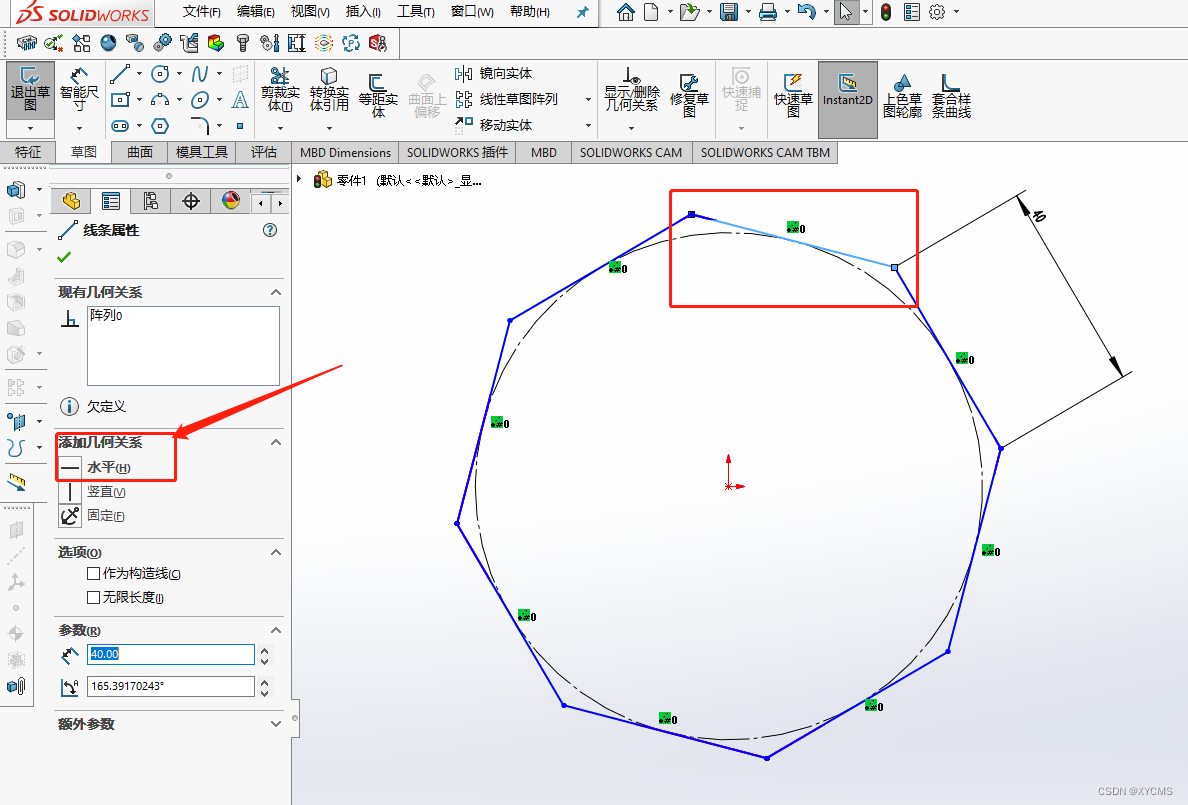The image size is (1188, 805).
Task: Collapse the 添加几何关系 section
Action: click(x=276, y=442)
